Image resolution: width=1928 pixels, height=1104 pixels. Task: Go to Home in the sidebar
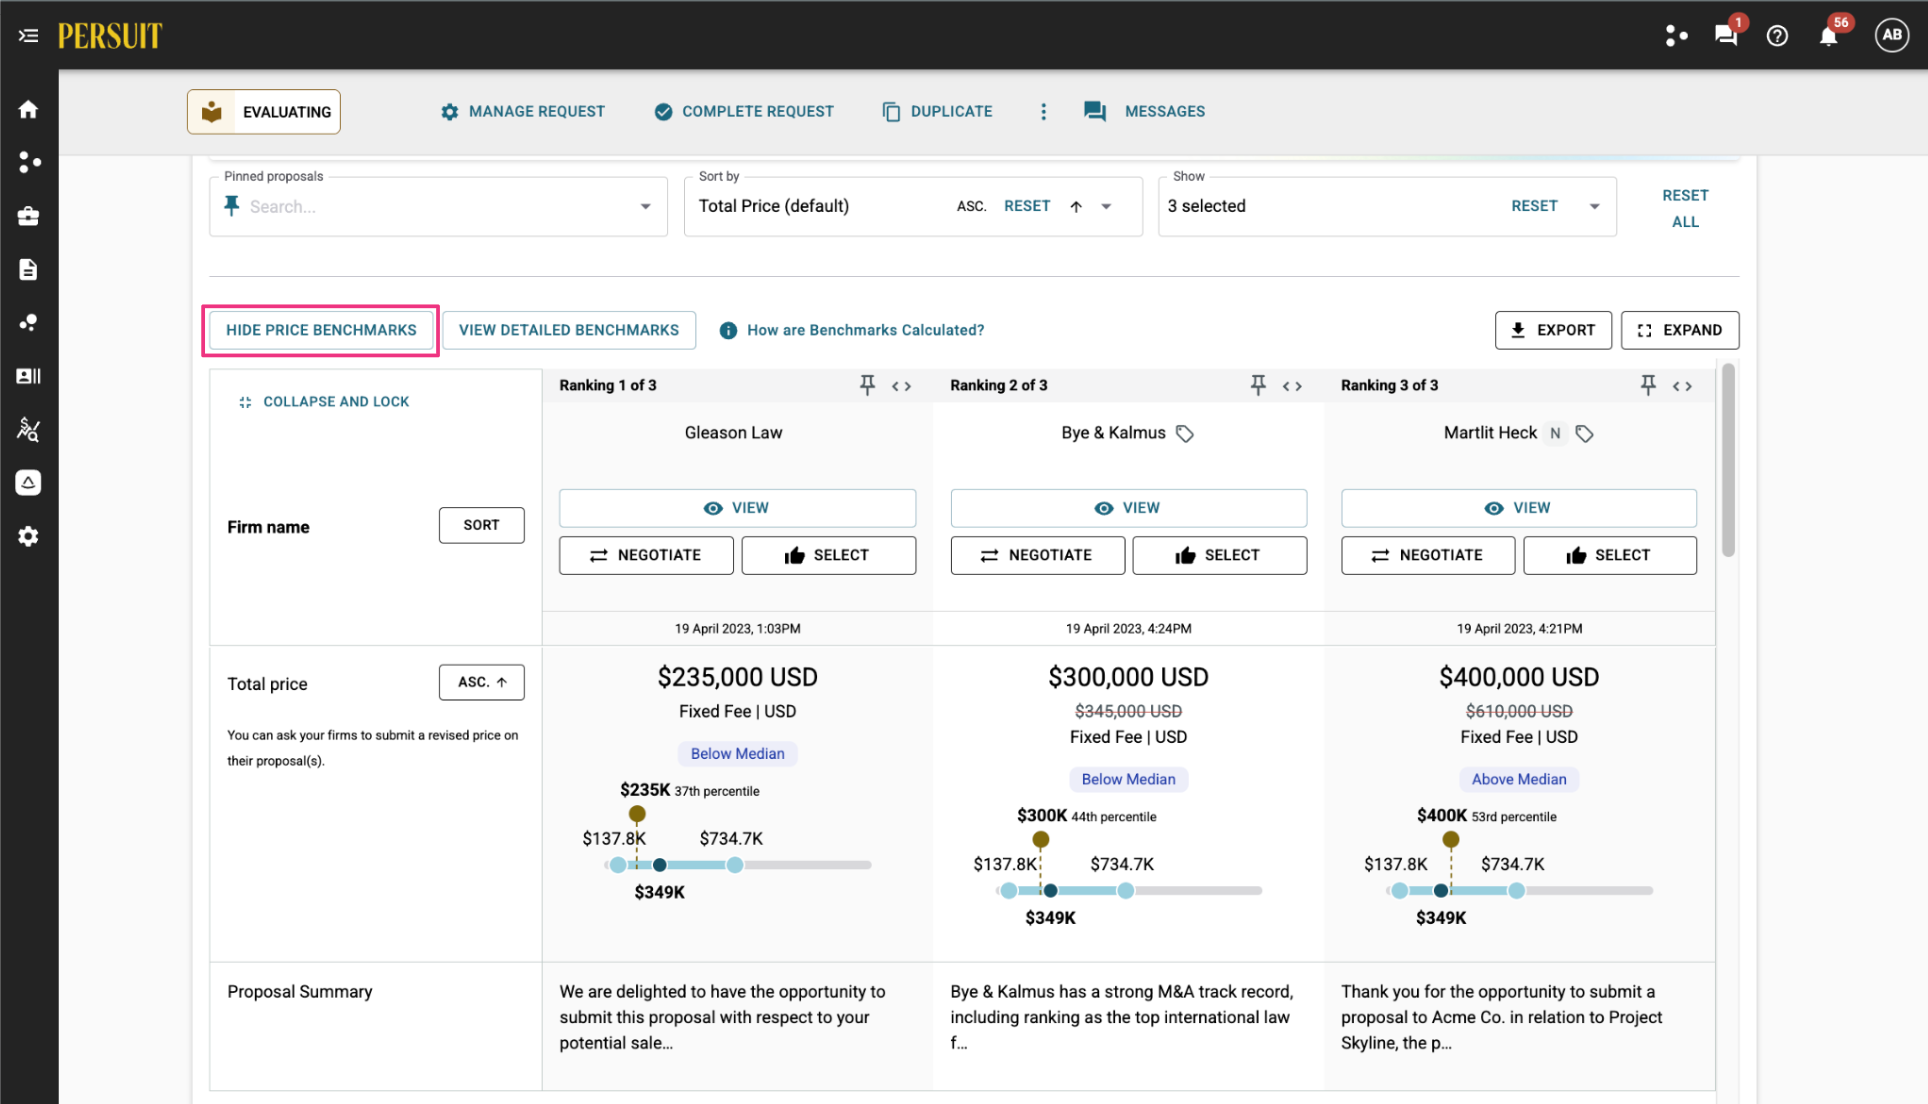(x=28, y=109)
